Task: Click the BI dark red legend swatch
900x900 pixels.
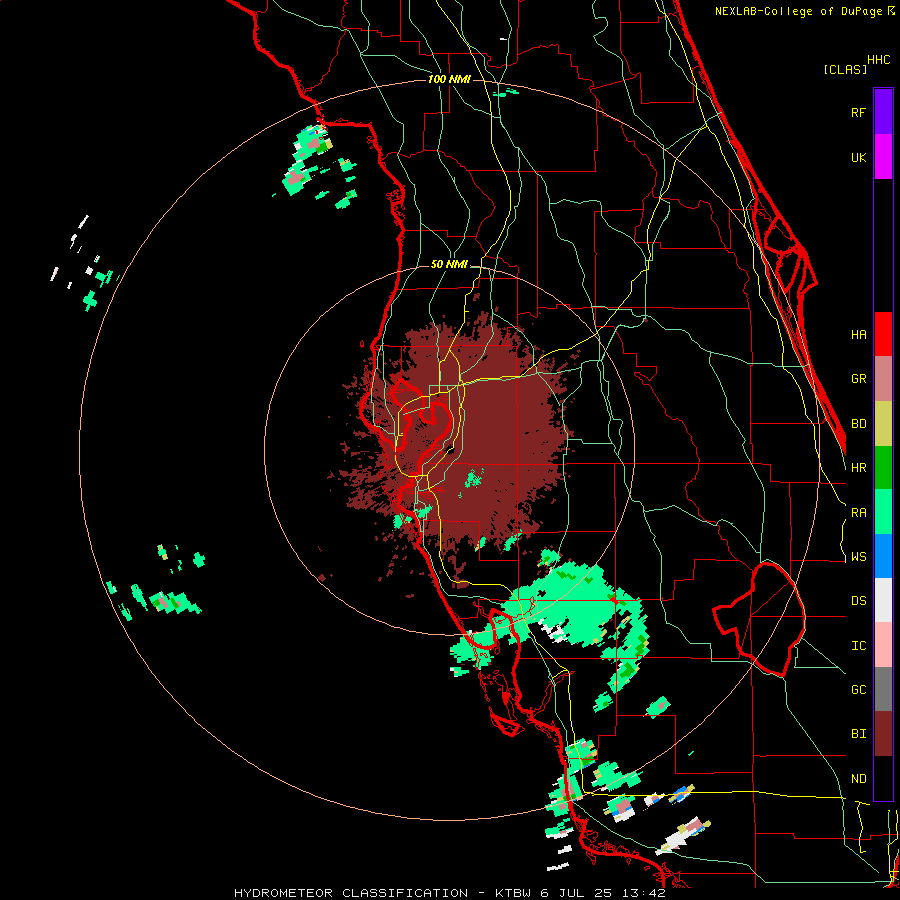Action: click(x=883, y=734)
